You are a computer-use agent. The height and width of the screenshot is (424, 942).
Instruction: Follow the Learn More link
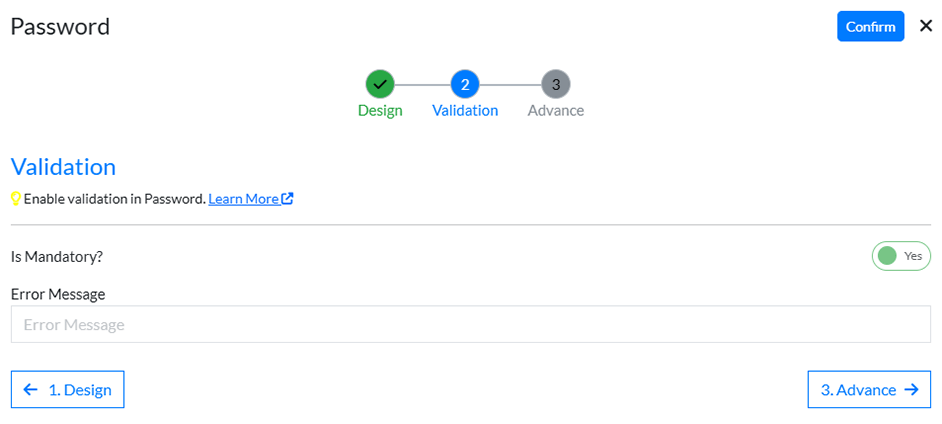(x=243, y=198)
